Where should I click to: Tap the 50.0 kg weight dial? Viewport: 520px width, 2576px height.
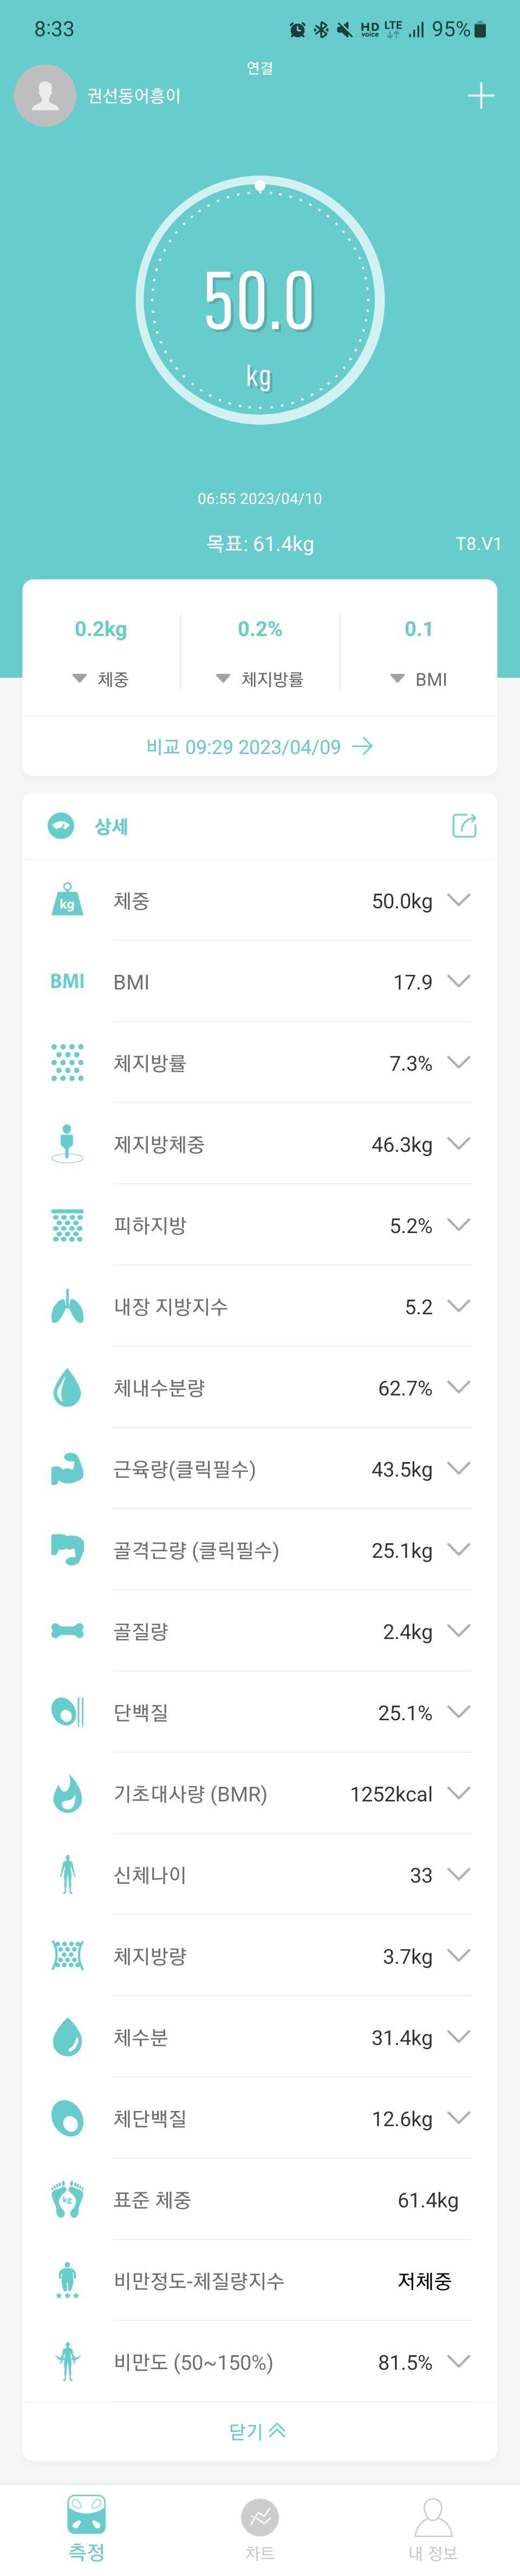260,300
